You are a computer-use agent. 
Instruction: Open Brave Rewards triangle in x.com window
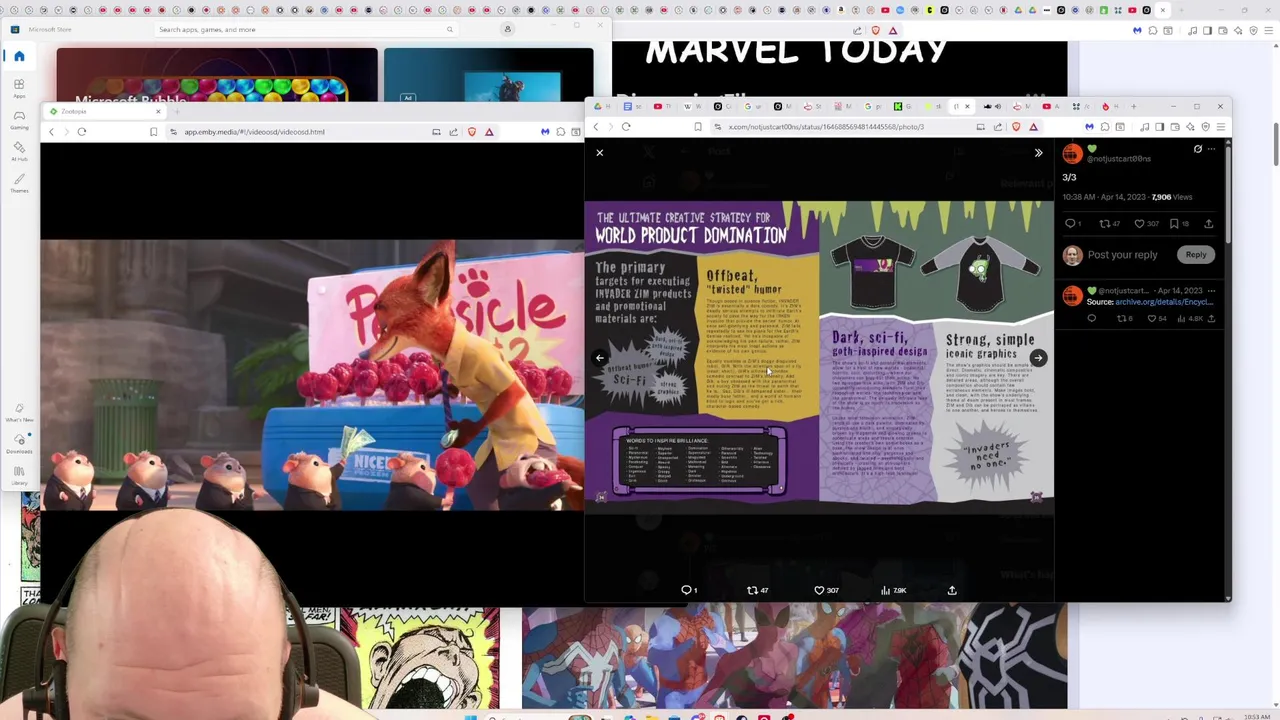[1033, 127]
